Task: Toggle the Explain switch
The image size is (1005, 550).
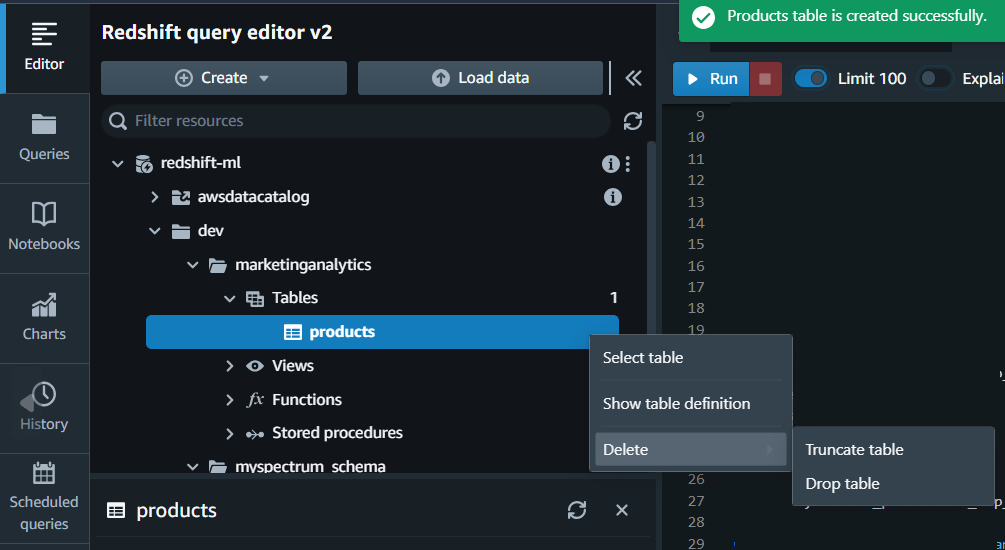Action: [935, 78]
